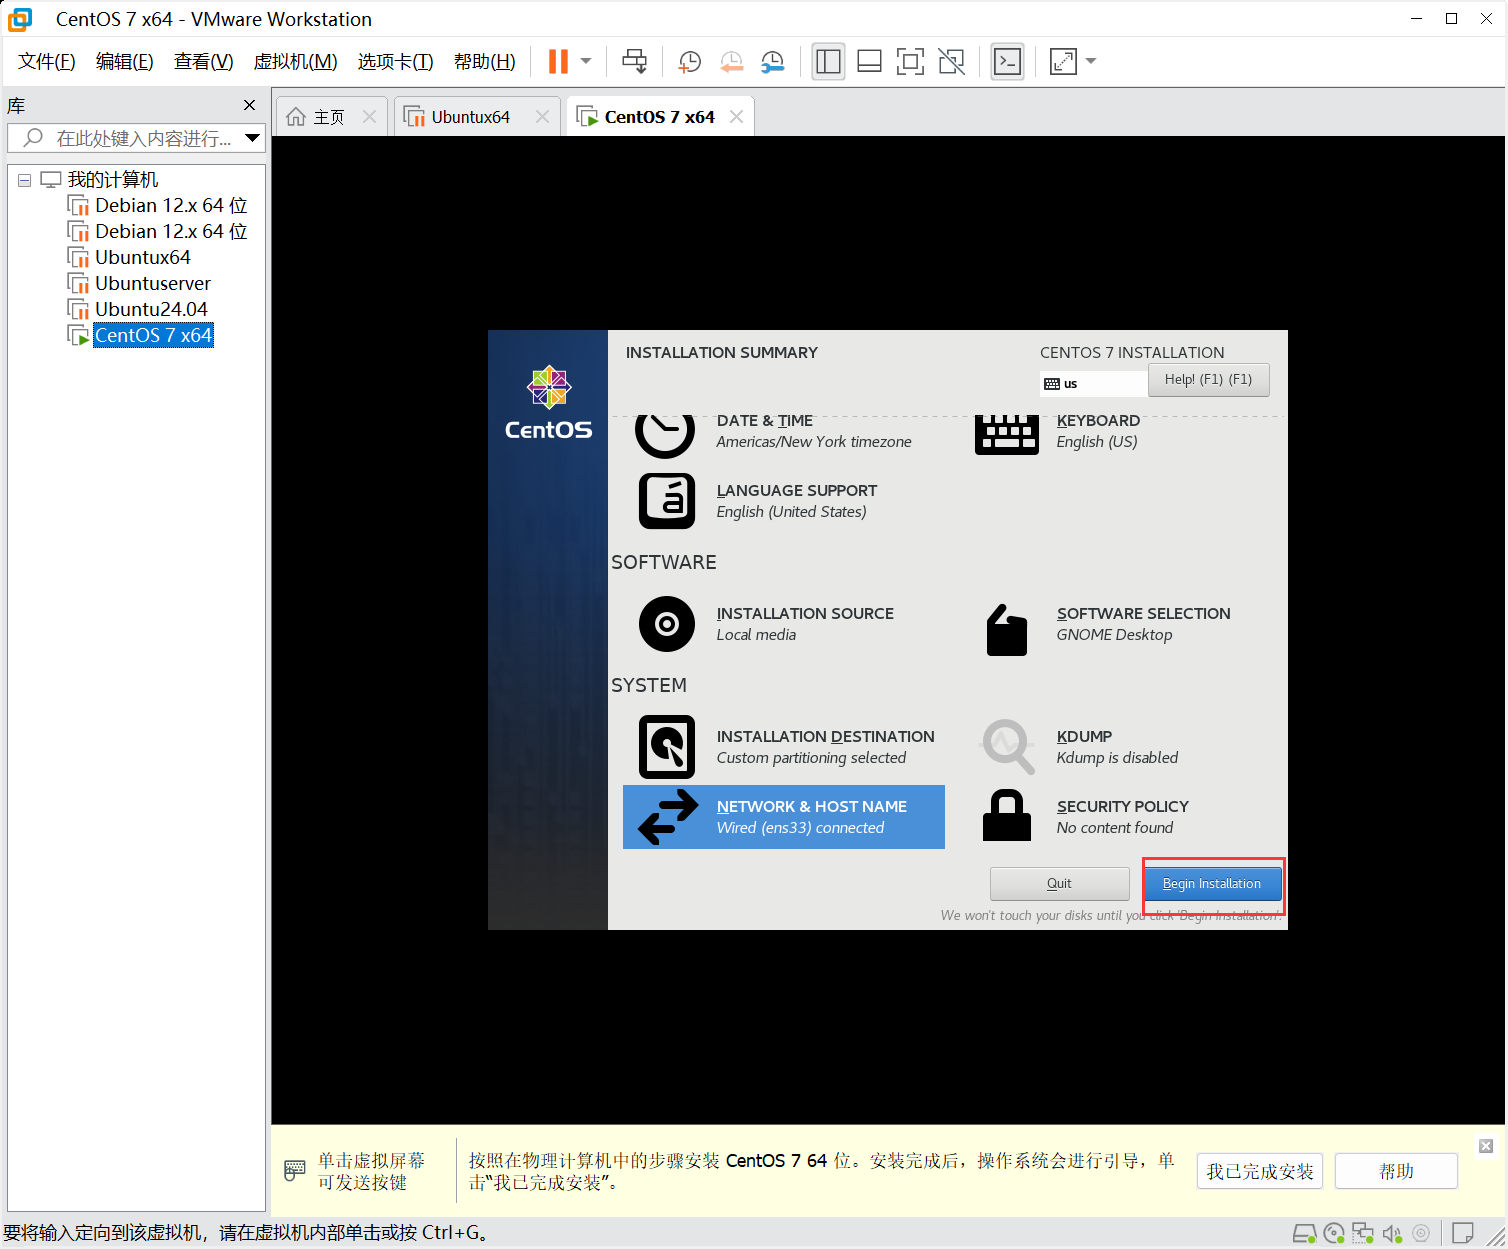
Task: Open the Software Selection package icon
Action: [x=1006, y=629]
